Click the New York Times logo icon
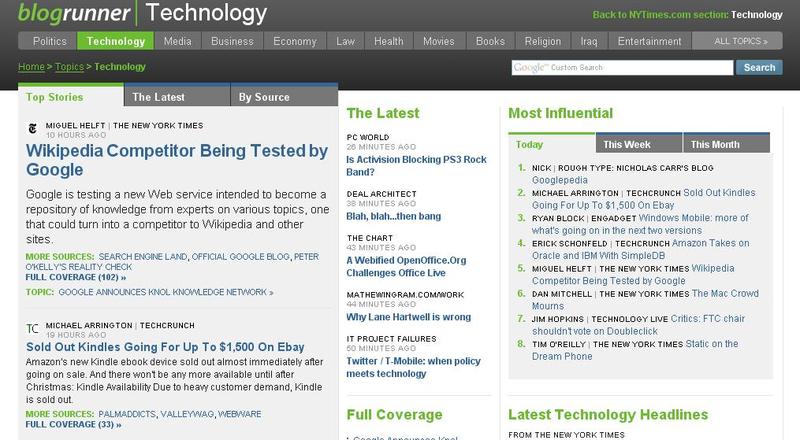This screenshot has width=800, height=440. (x=33, y=129)
